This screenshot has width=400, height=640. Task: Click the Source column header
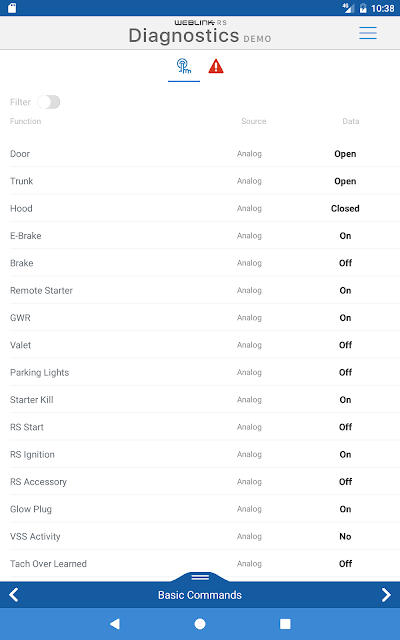(253, 121)
